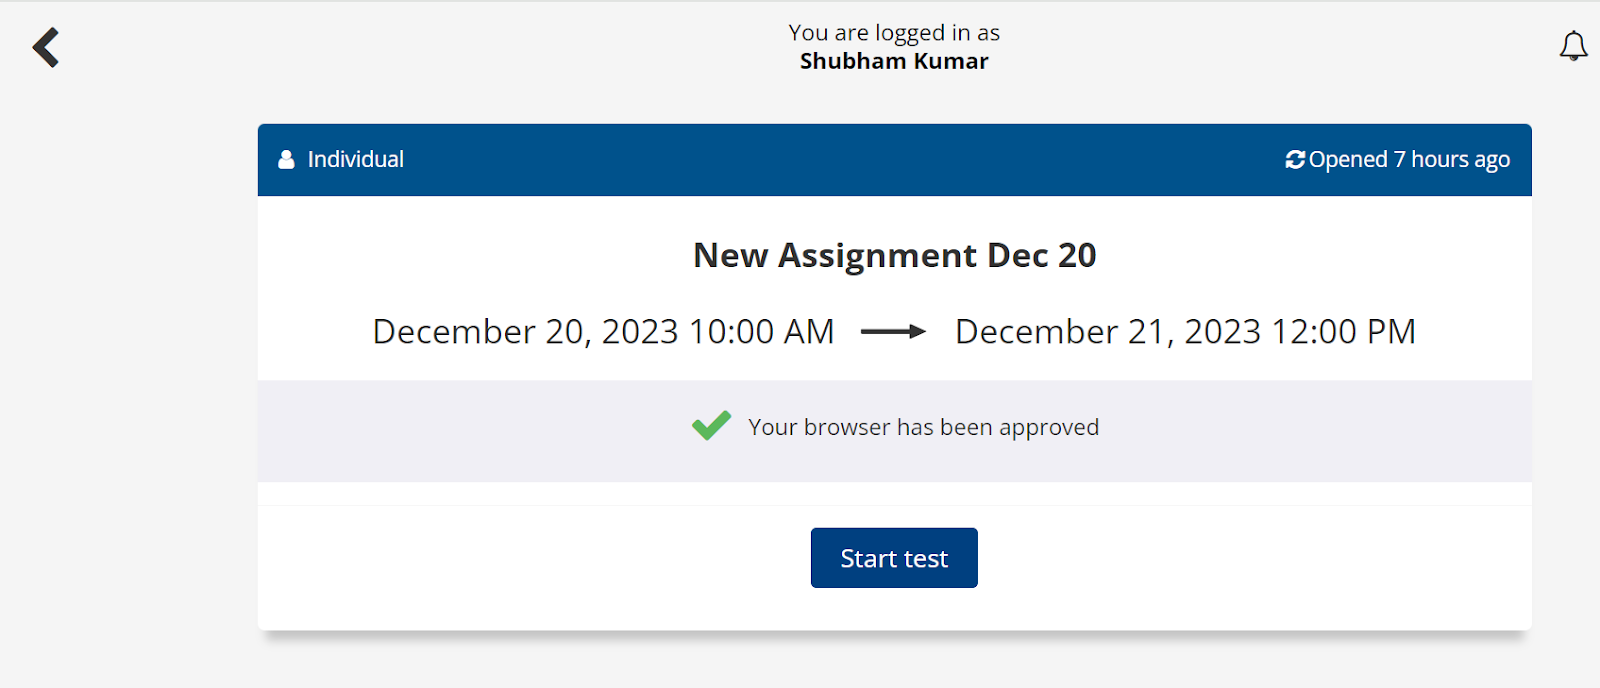Viewport: 1600px width, 688px height.
Task: Click the arrow between the two dates
Action: pos(893,331)
